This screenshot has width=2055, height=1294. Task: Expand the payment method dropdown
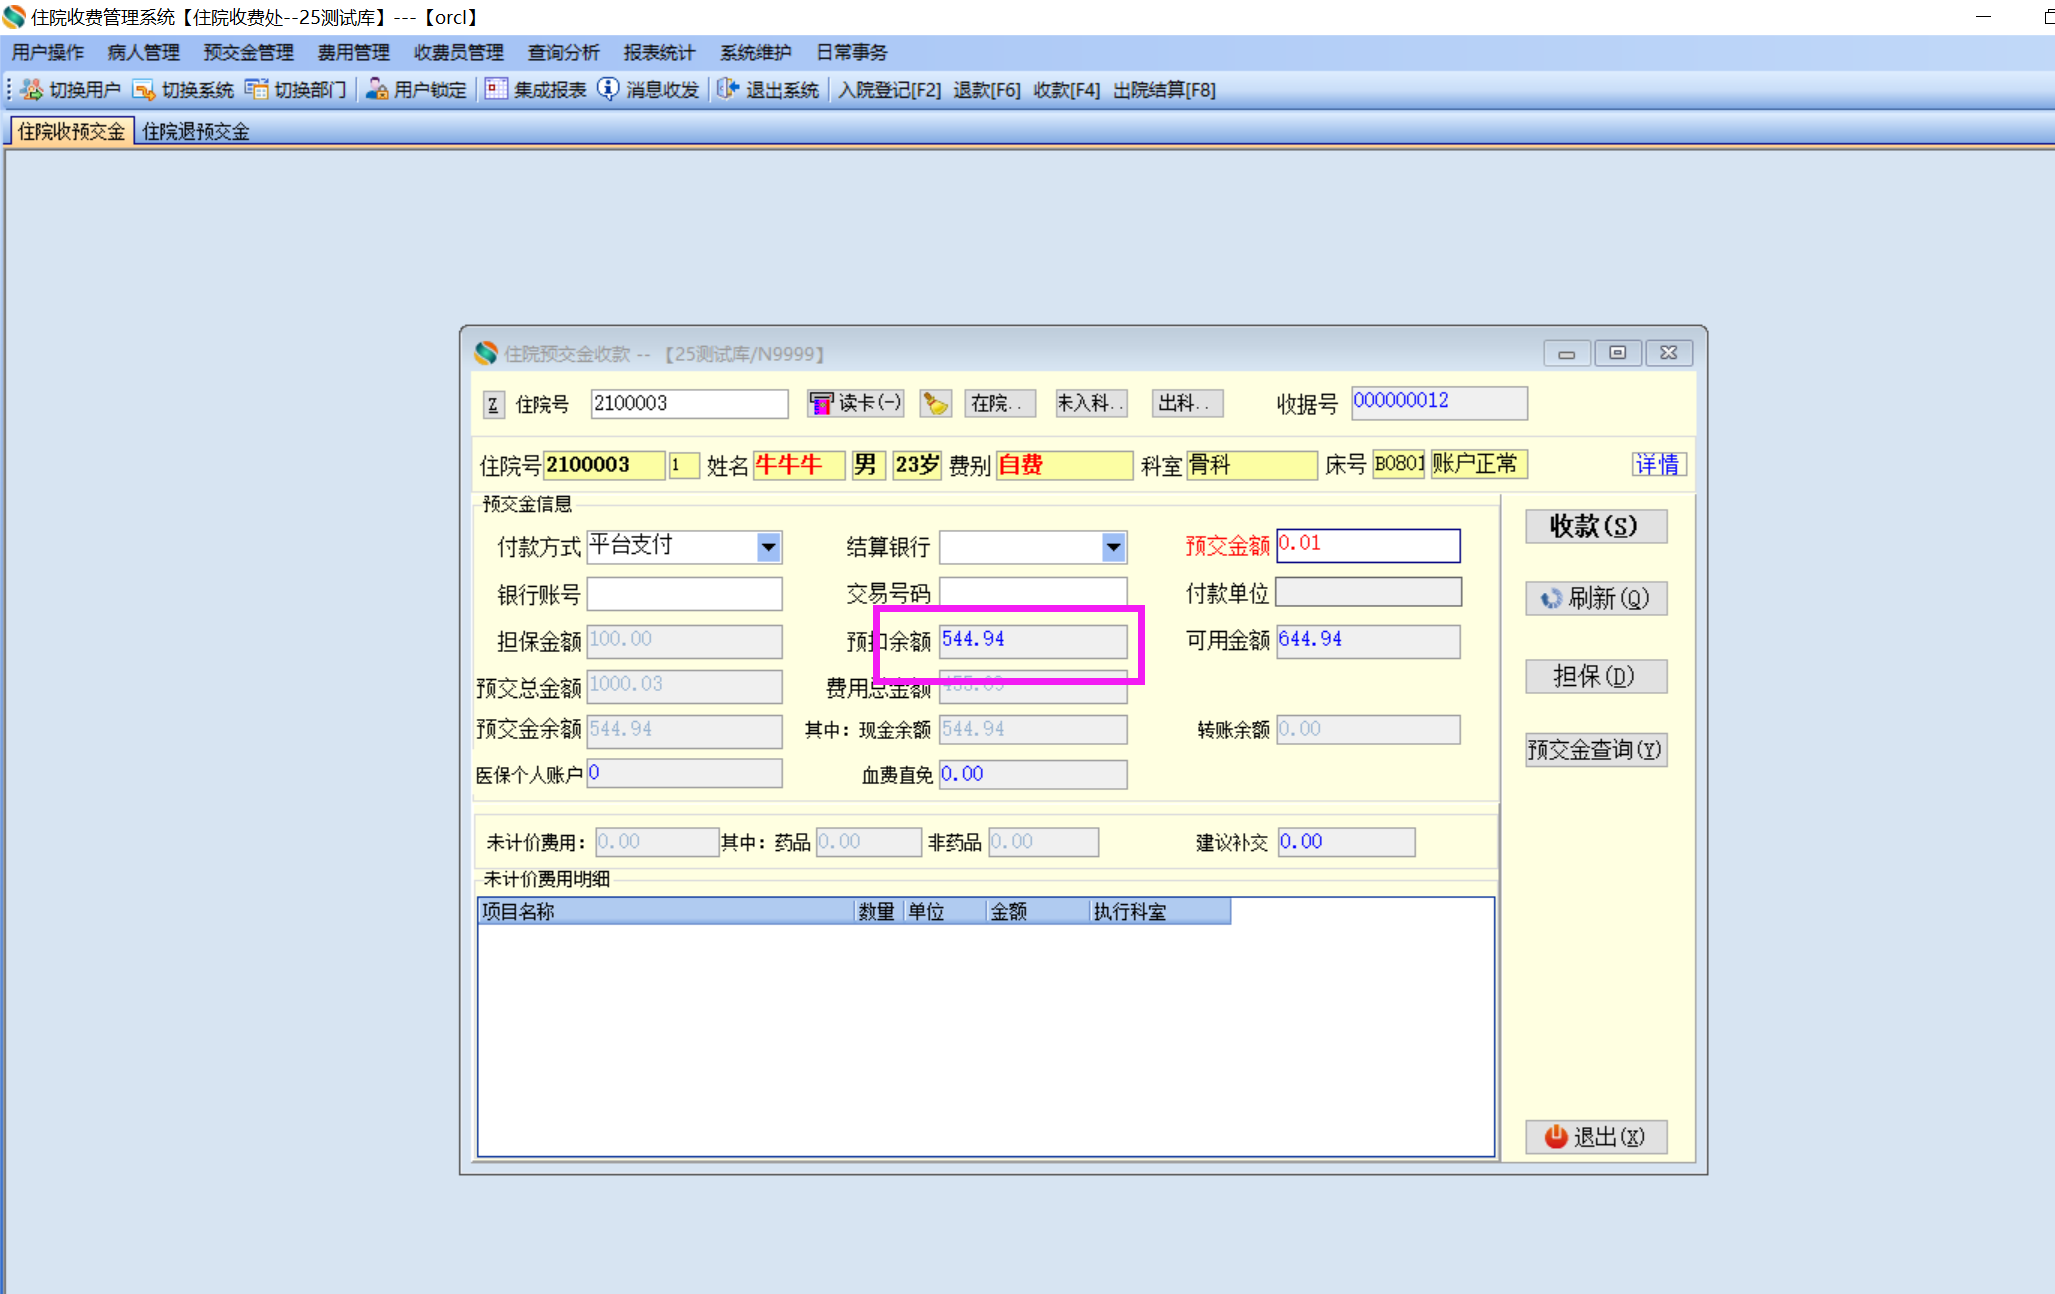pyautogui.click(x=768, y=547)
